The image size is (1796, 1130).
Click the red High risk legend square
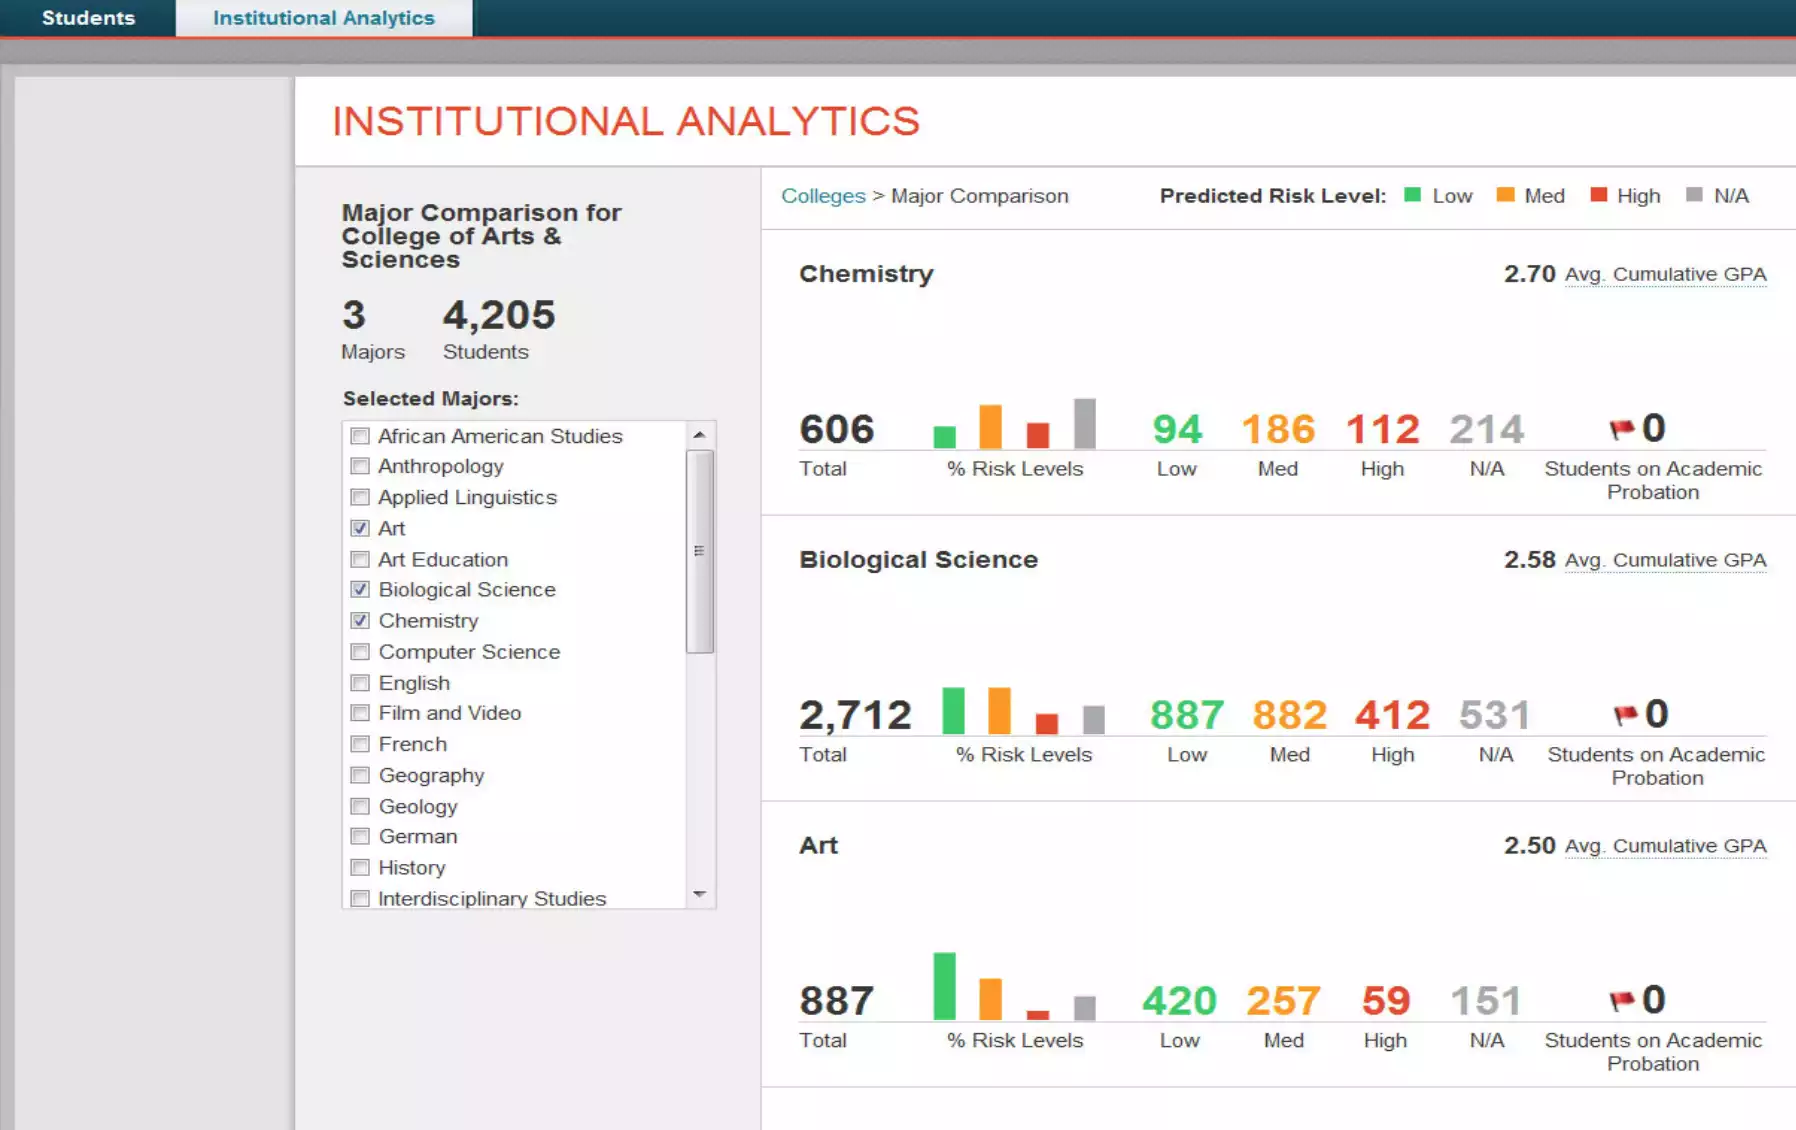(x=1598, y=195)
